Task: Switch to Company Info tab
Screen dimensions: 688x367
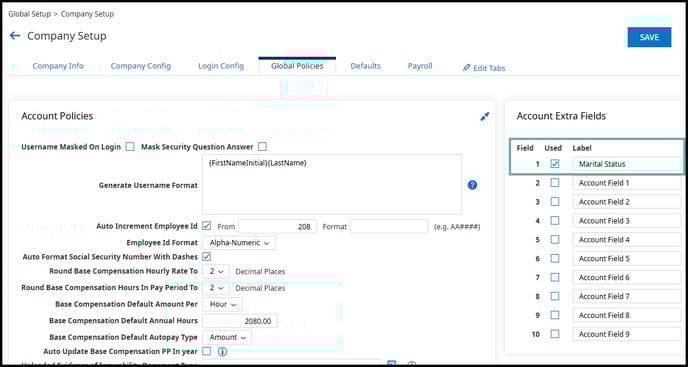Action: pos(58,66)
